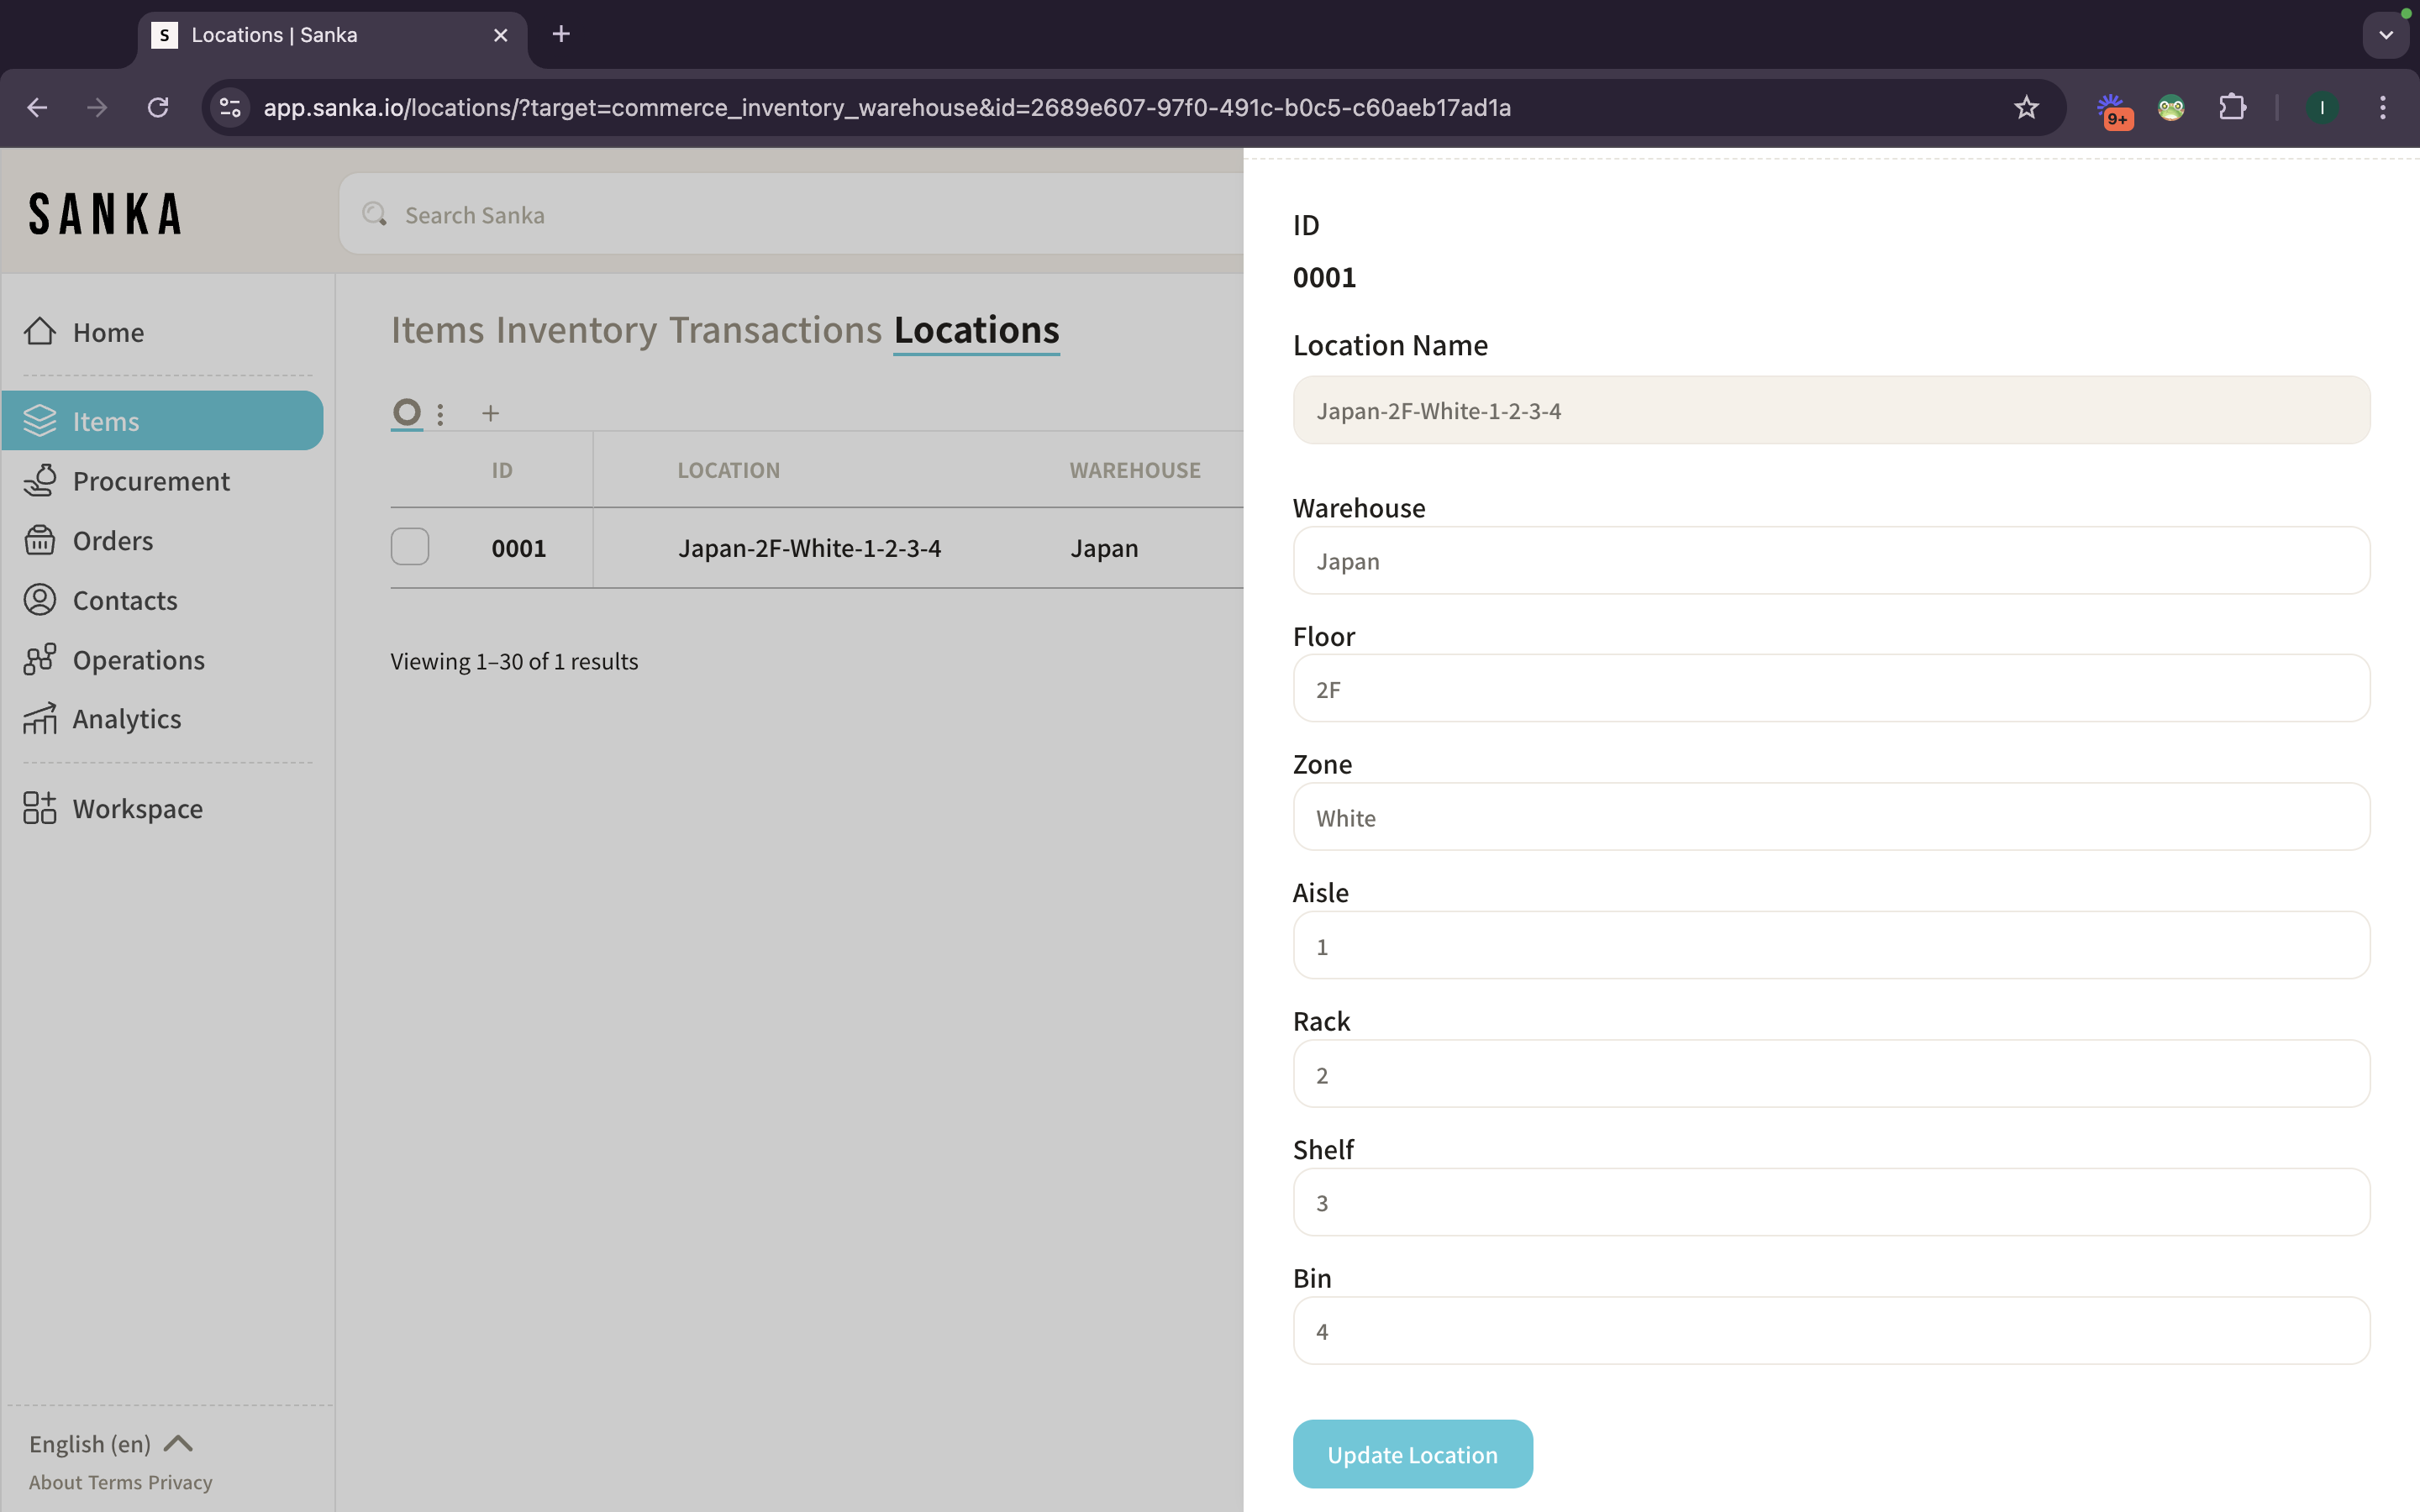Open Chrome's three-dot menu
This screenshot has height=1512, width=2420.
coord(2382,107)
